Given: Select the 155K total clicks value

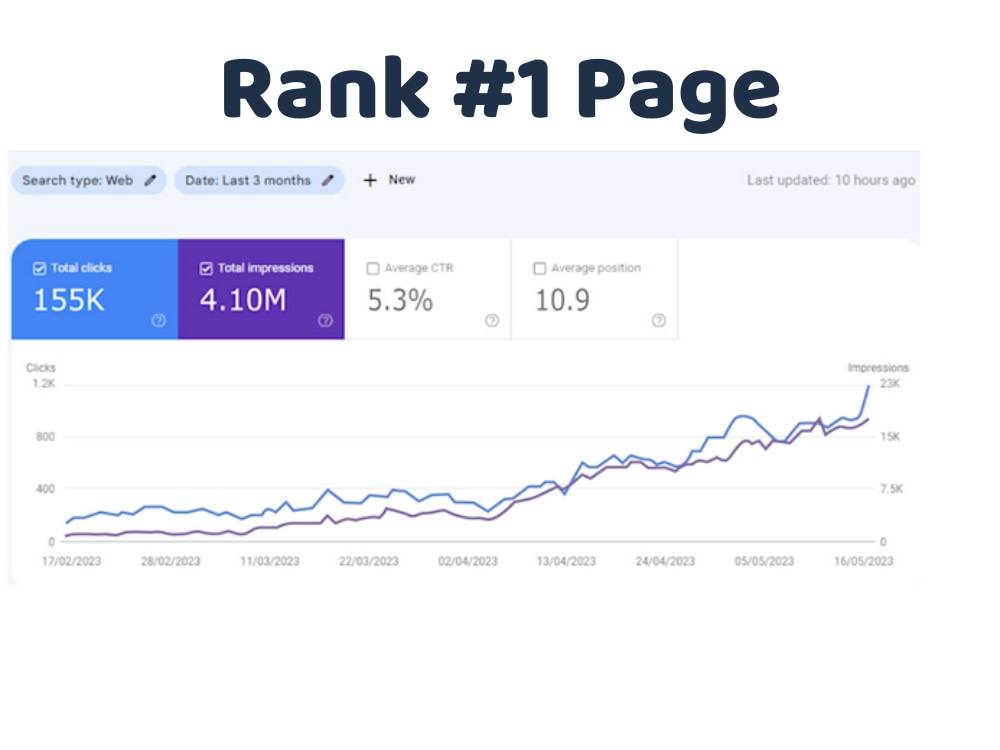Looking at the screenshot, I should [69, 300].
